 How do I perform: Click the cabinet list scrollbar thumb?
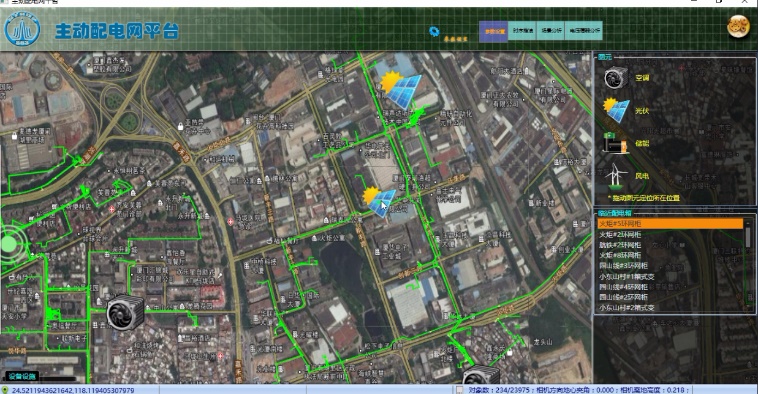click(748, 236)
